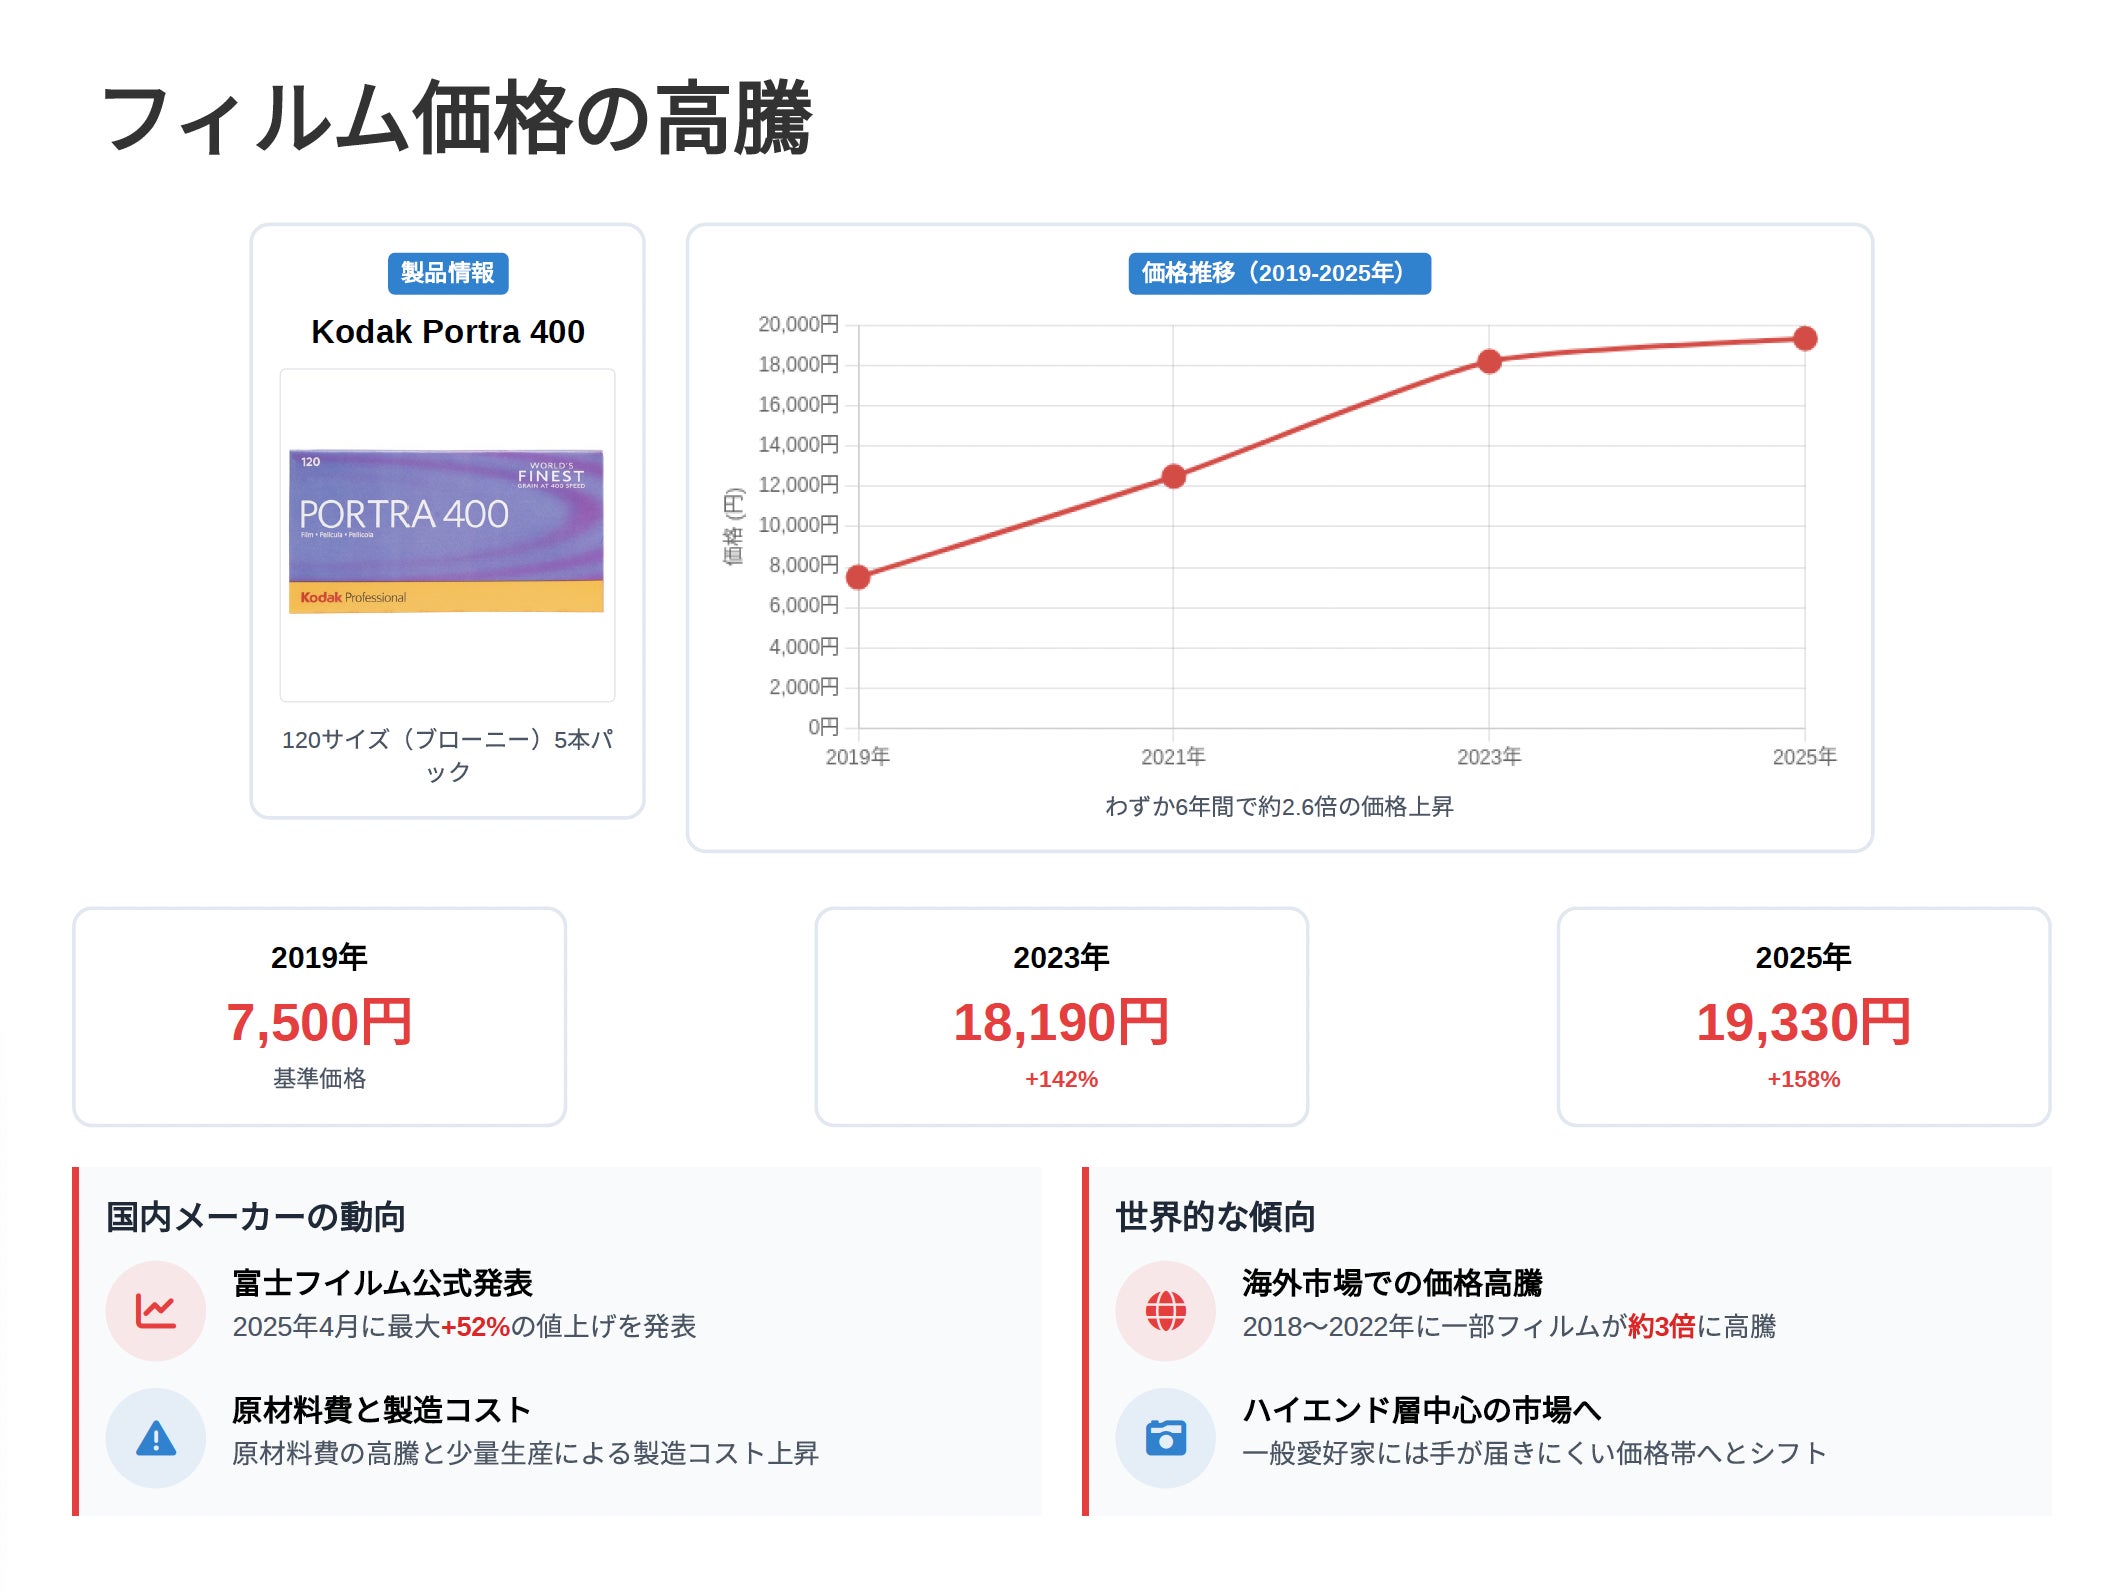Screen dimensions: 2126x1594
Task: Click the +52% red highlighted text
Action: point(475,1327)
